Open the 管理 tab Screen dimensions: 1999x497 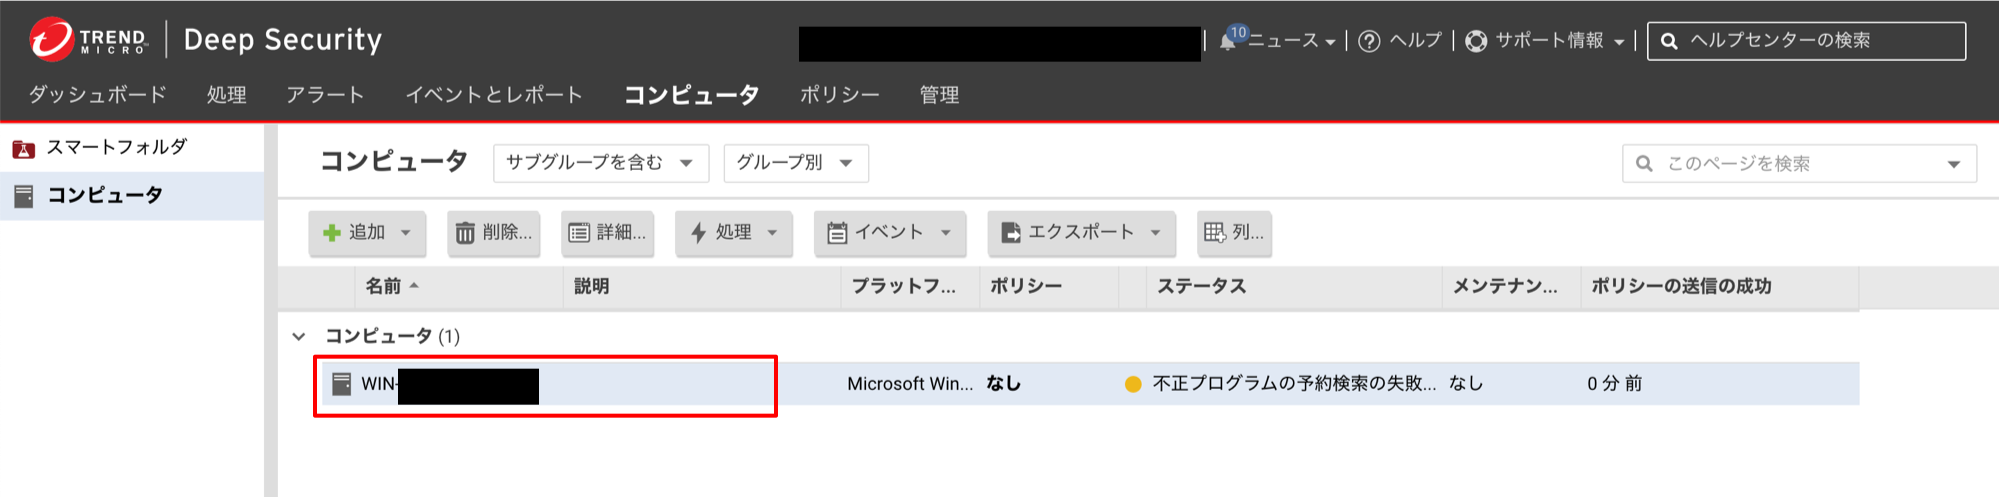click(x=939, y=95)
